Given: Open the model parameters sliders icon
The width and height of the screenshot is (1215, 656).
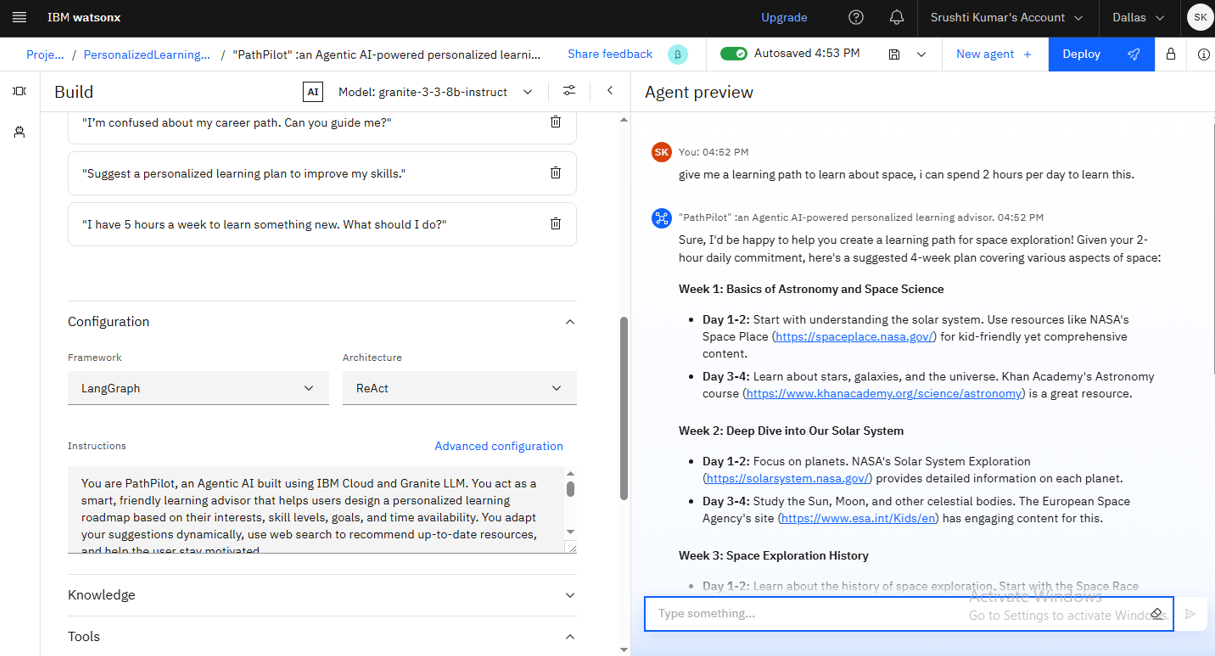Looking at the screenshot, I should (x=569, y=91).
